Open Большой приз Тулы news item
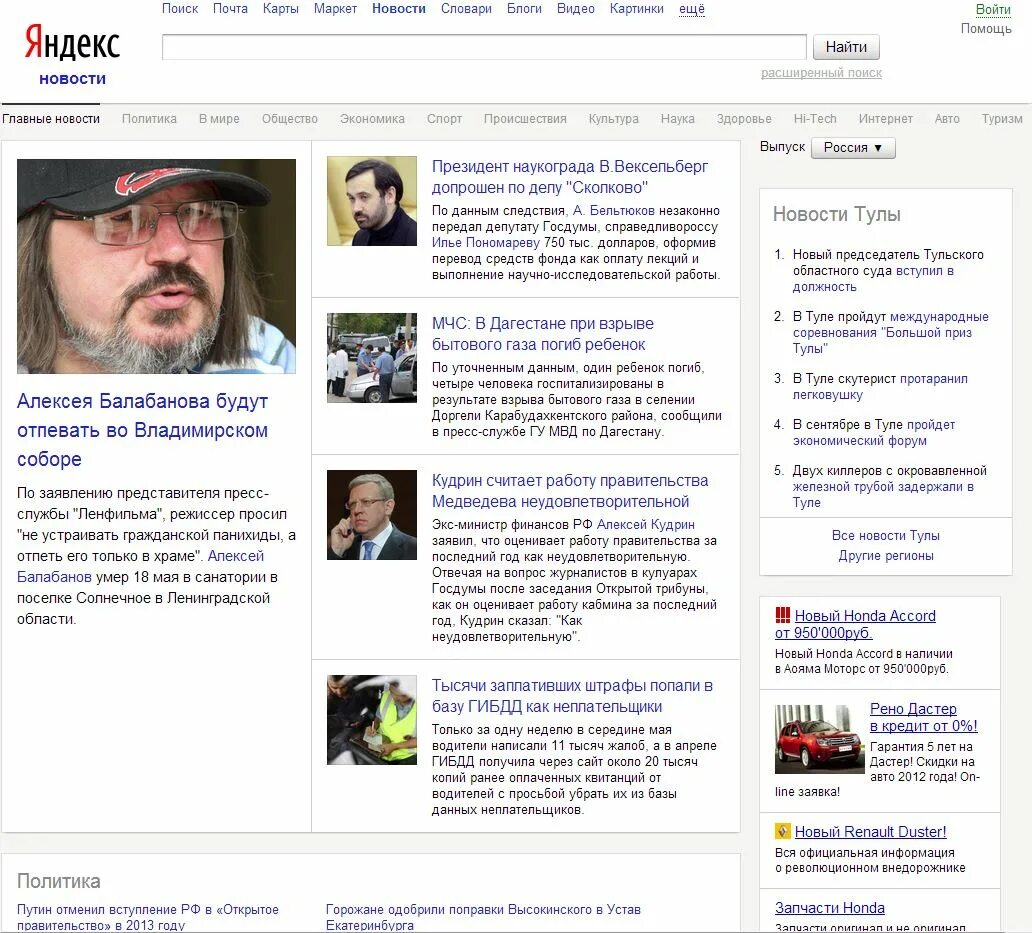The image size is (1032, 933). 890,333
